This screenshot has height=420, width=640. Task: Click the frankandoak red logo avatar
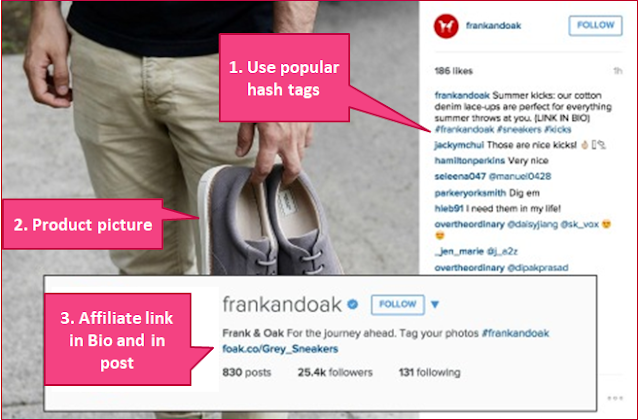click(x=446, y=26)
